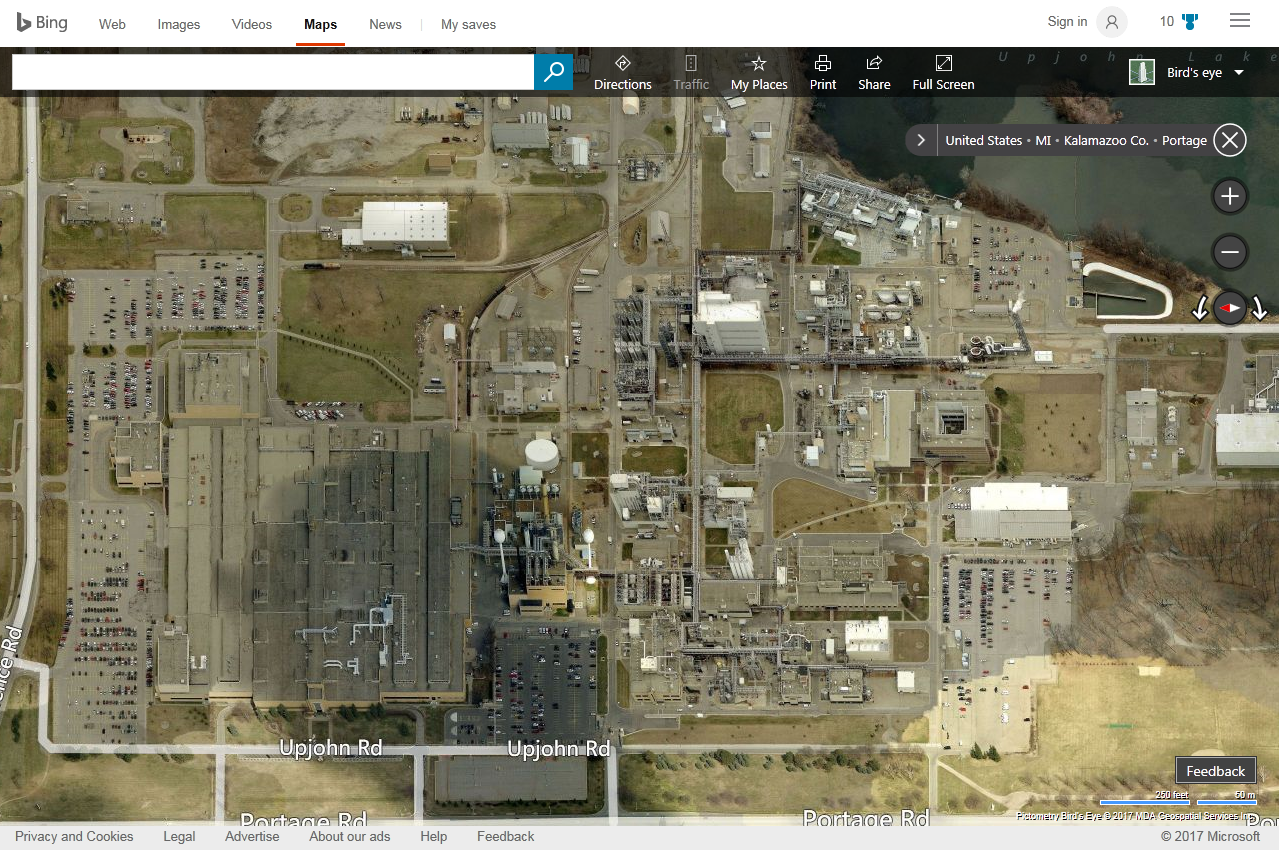1279x850 pixels.
Task: Open the Bird's eye map style dropdown
Action: 1187,72
